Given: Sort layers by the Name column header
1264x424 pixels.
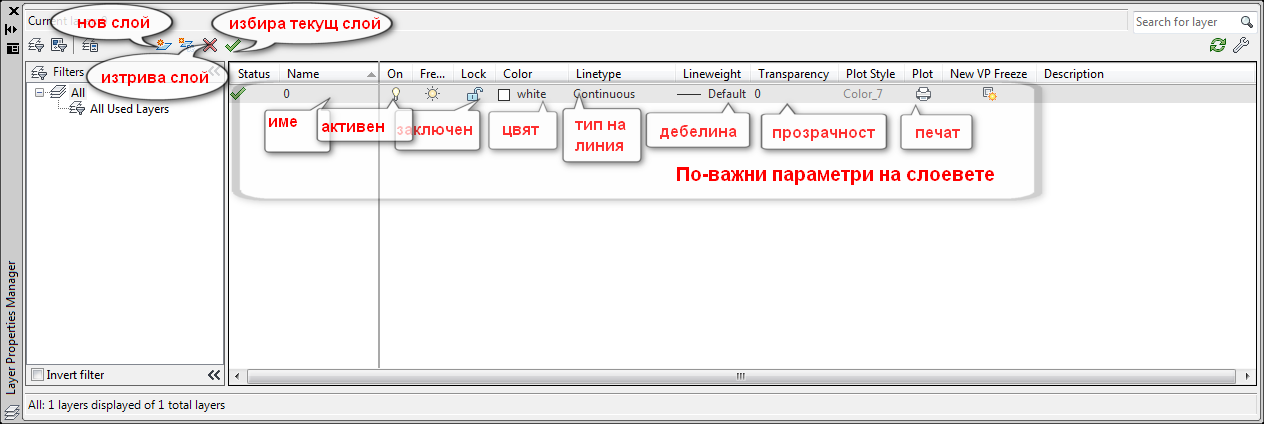Looking at the screenshot, I should (x=330, y=73).
